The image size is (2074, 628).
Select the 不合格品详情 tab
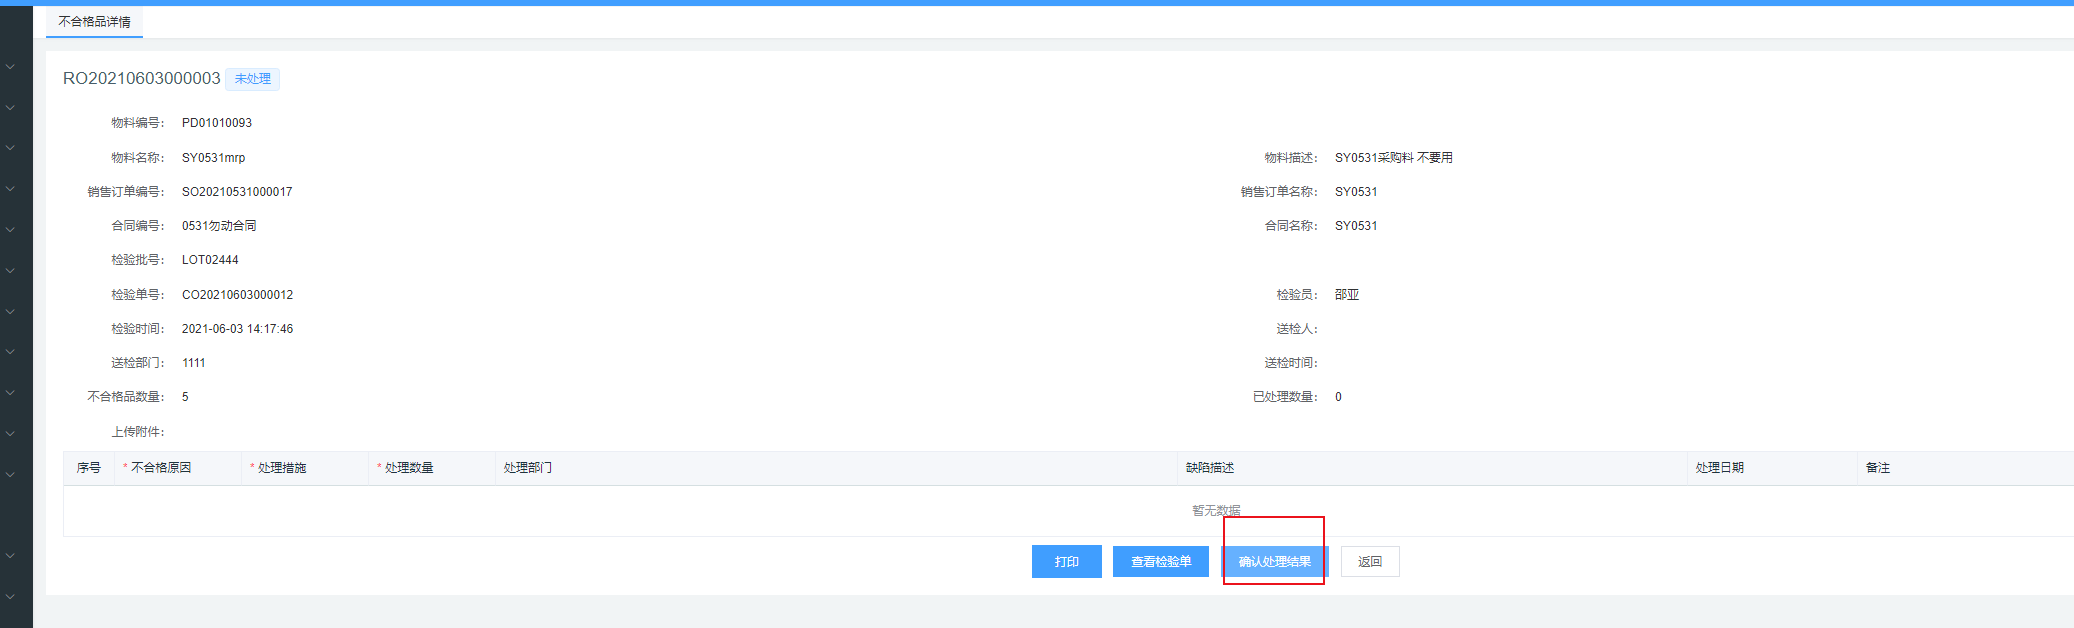pyautogui.click(x=94, y=22)
